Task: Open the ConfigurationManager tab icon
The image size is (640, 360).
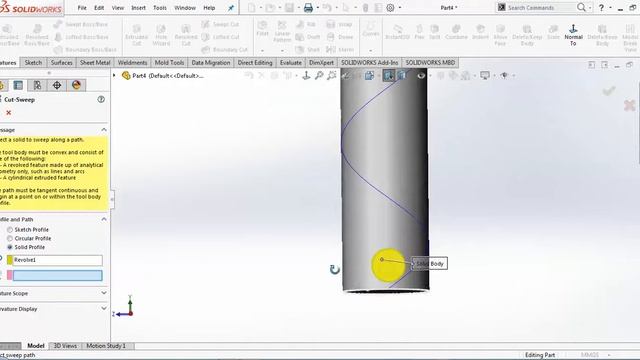Action: point(37,85)
